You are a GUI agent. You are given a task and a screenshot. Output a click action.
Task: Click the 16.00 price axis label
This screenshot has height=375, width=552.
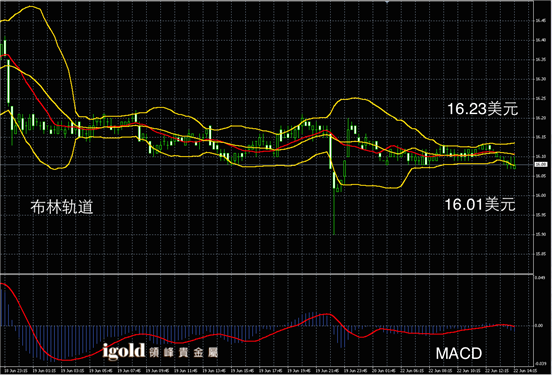541,195
